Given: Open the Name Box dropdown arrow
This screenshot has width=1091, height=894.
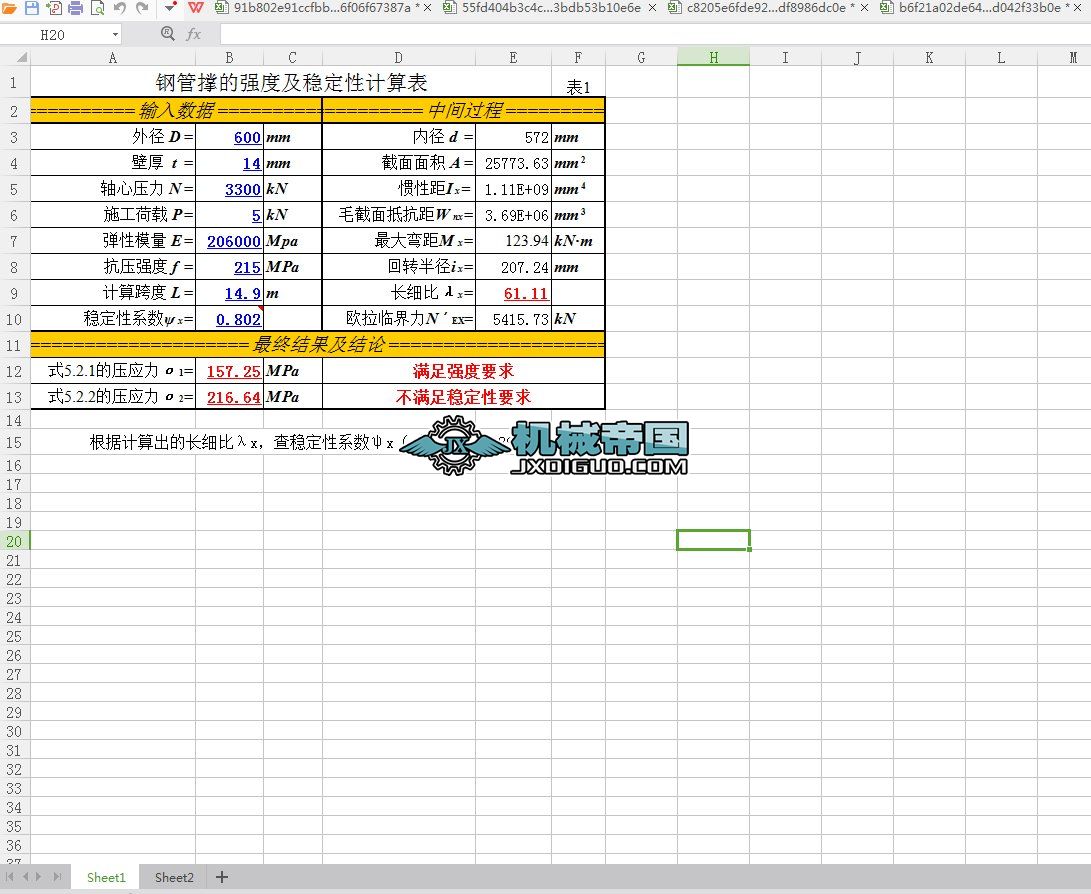Looking at the screenshot, I should (x=114, y=33).
